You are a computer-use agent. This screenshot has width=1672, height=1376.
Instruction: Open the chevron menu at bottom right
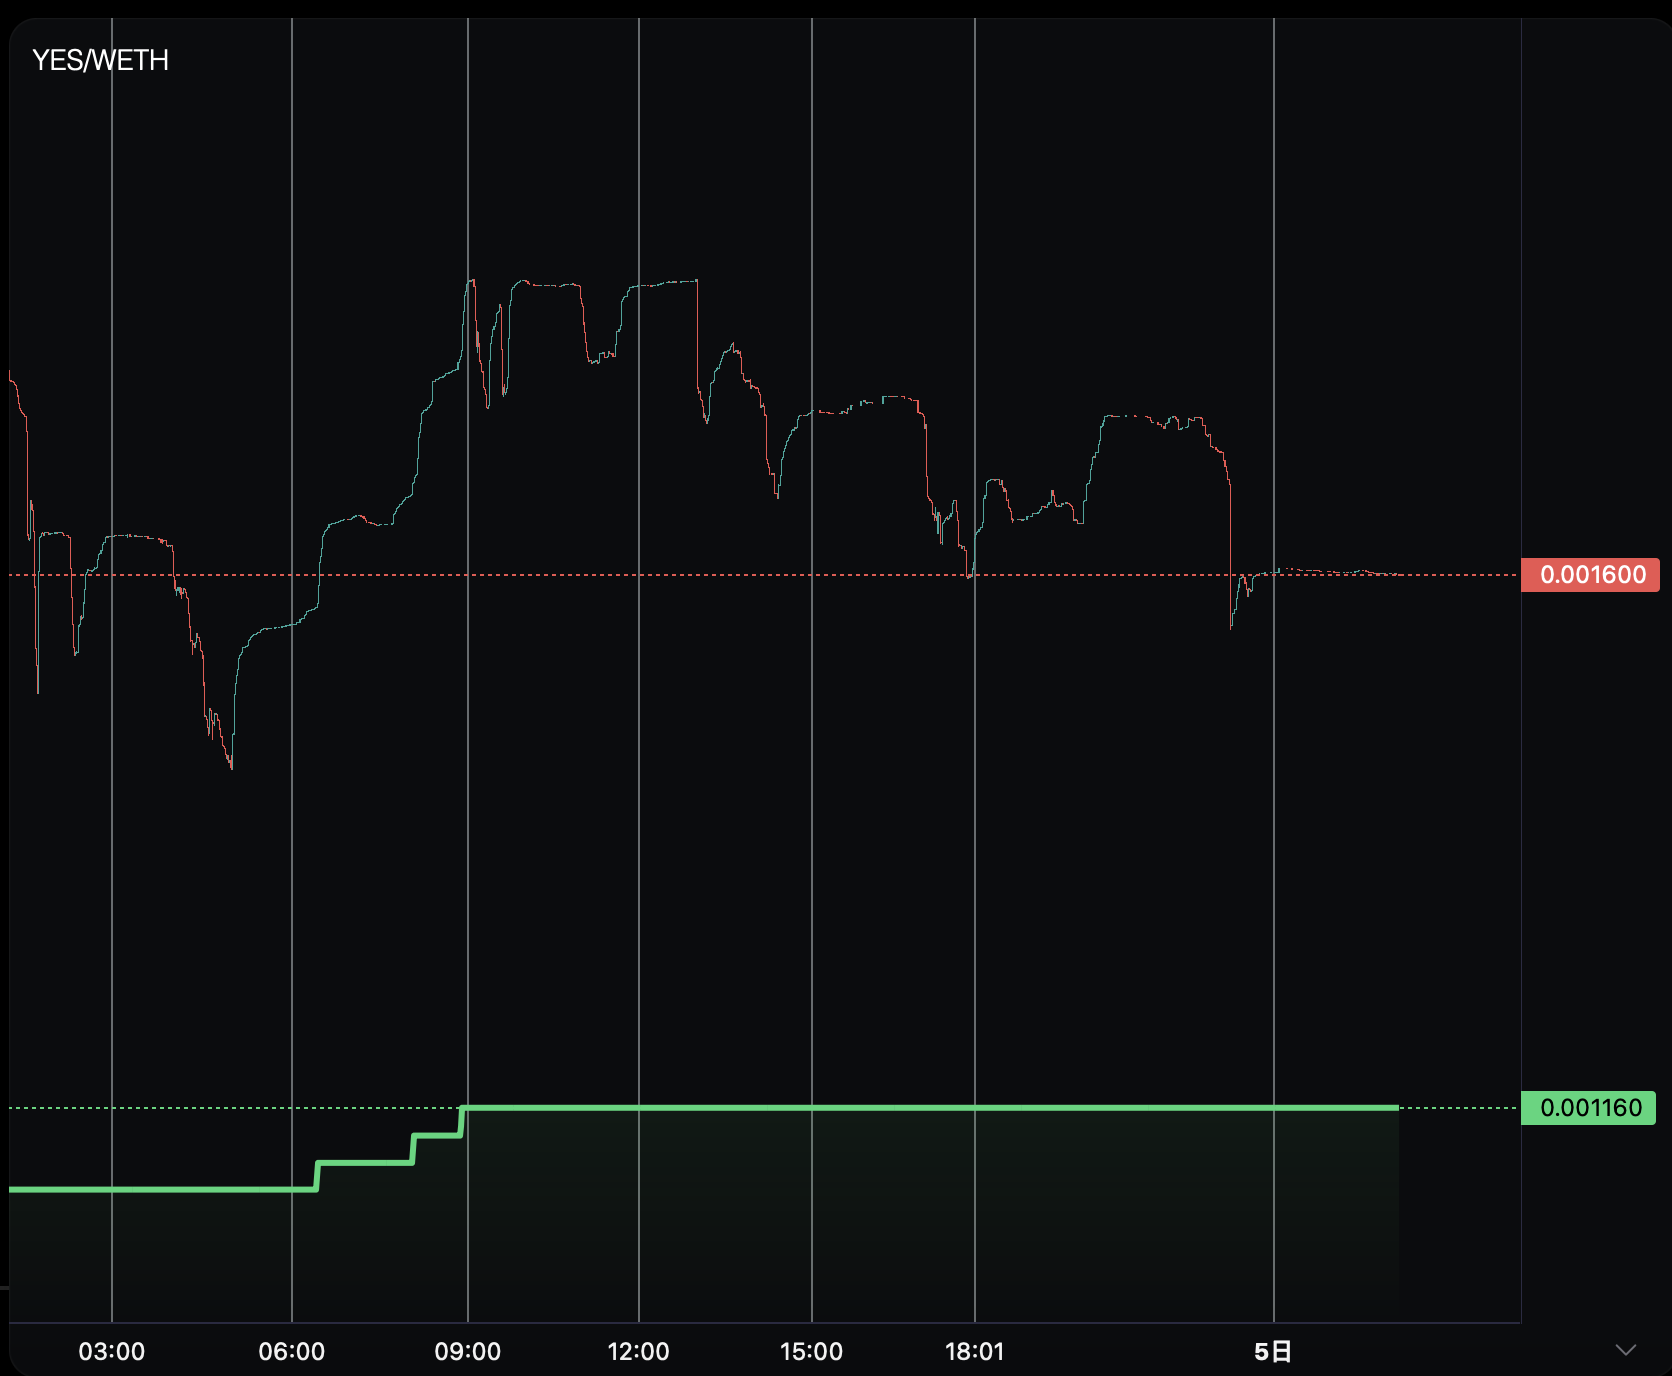1626,1350
